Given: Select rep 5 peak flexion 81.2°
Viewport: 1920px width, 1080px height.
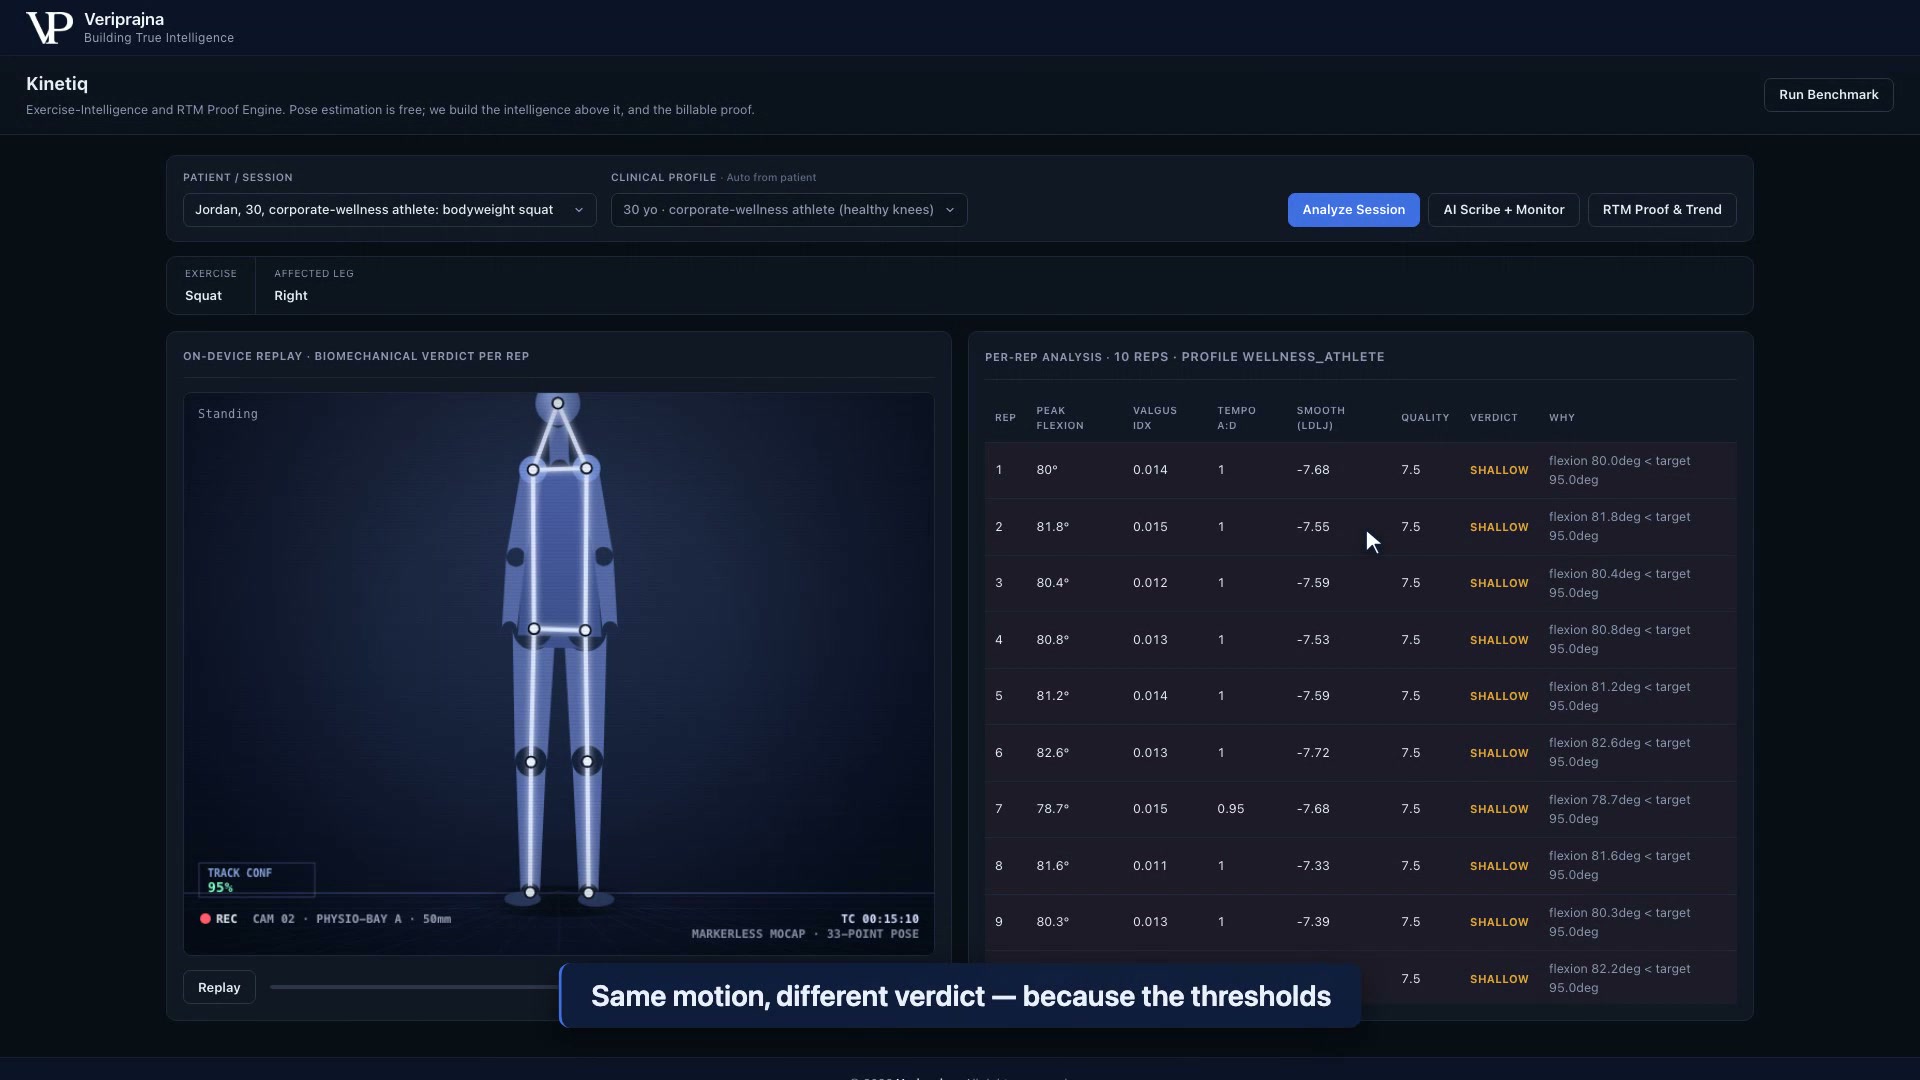Looking at the screenshot, I should click(x=1052, y=696).
